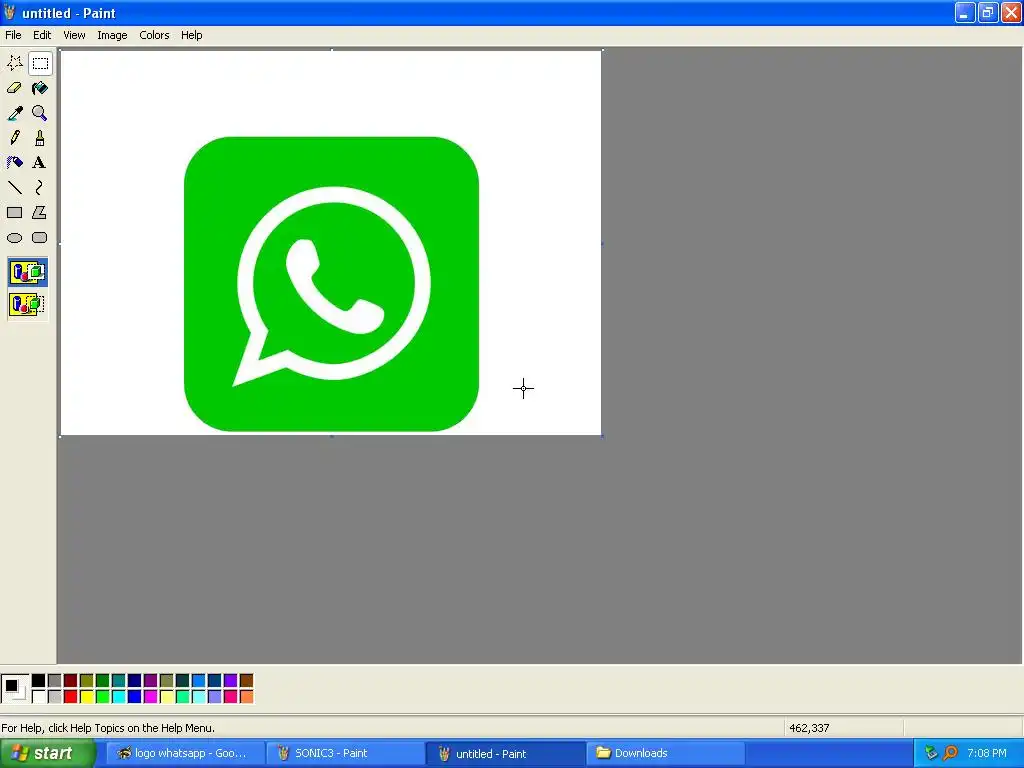Pick the purple palette color in top row
This screenshot has height=768, width=1024.
pyautogui.click(x=150, y=680)
